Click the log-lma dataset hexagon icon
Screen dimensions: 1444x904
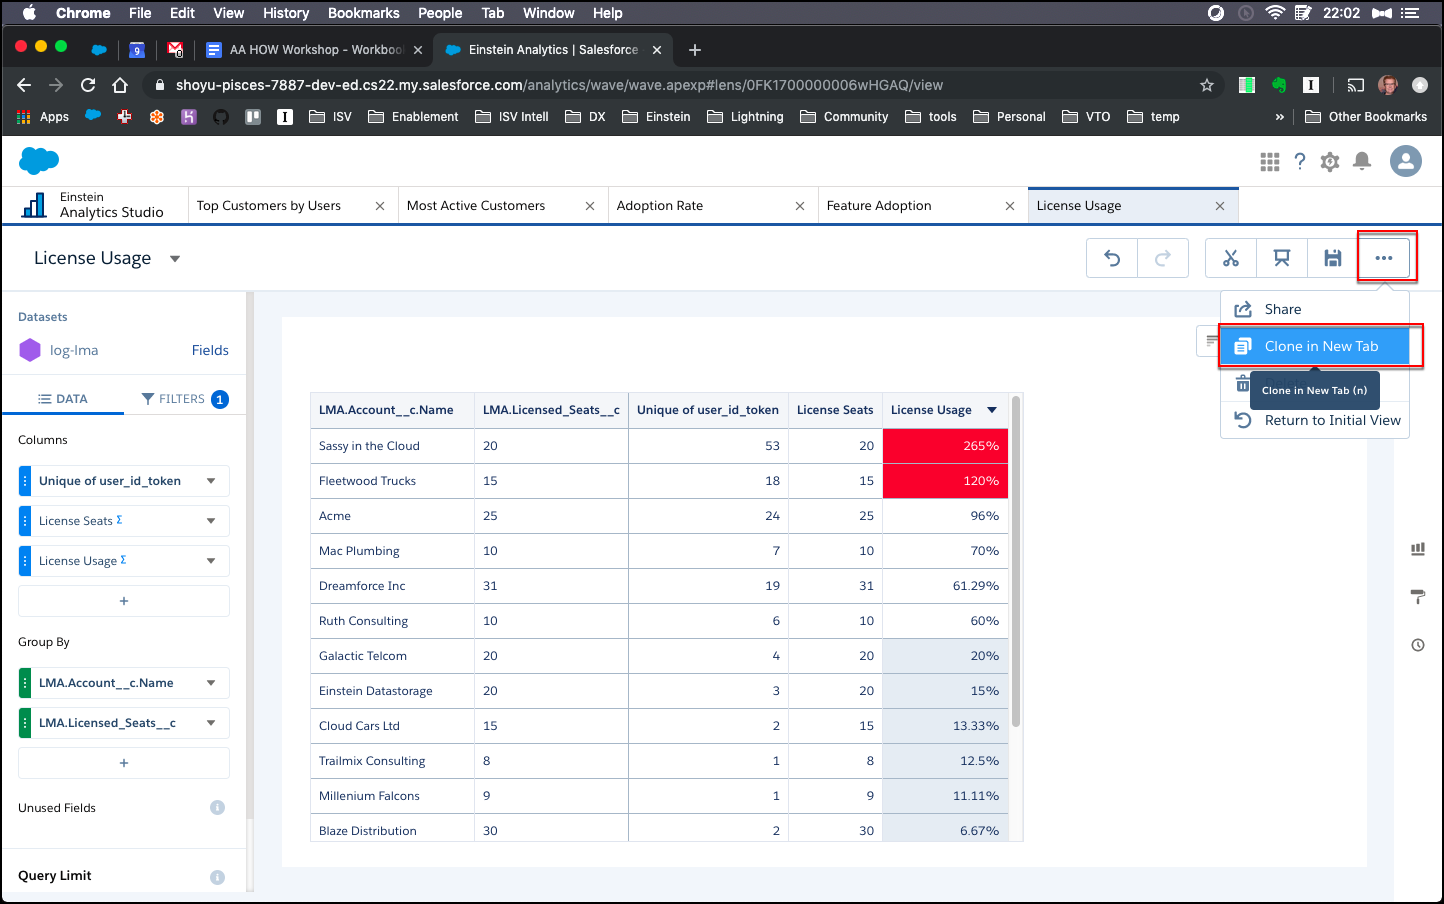pos(30,350)
